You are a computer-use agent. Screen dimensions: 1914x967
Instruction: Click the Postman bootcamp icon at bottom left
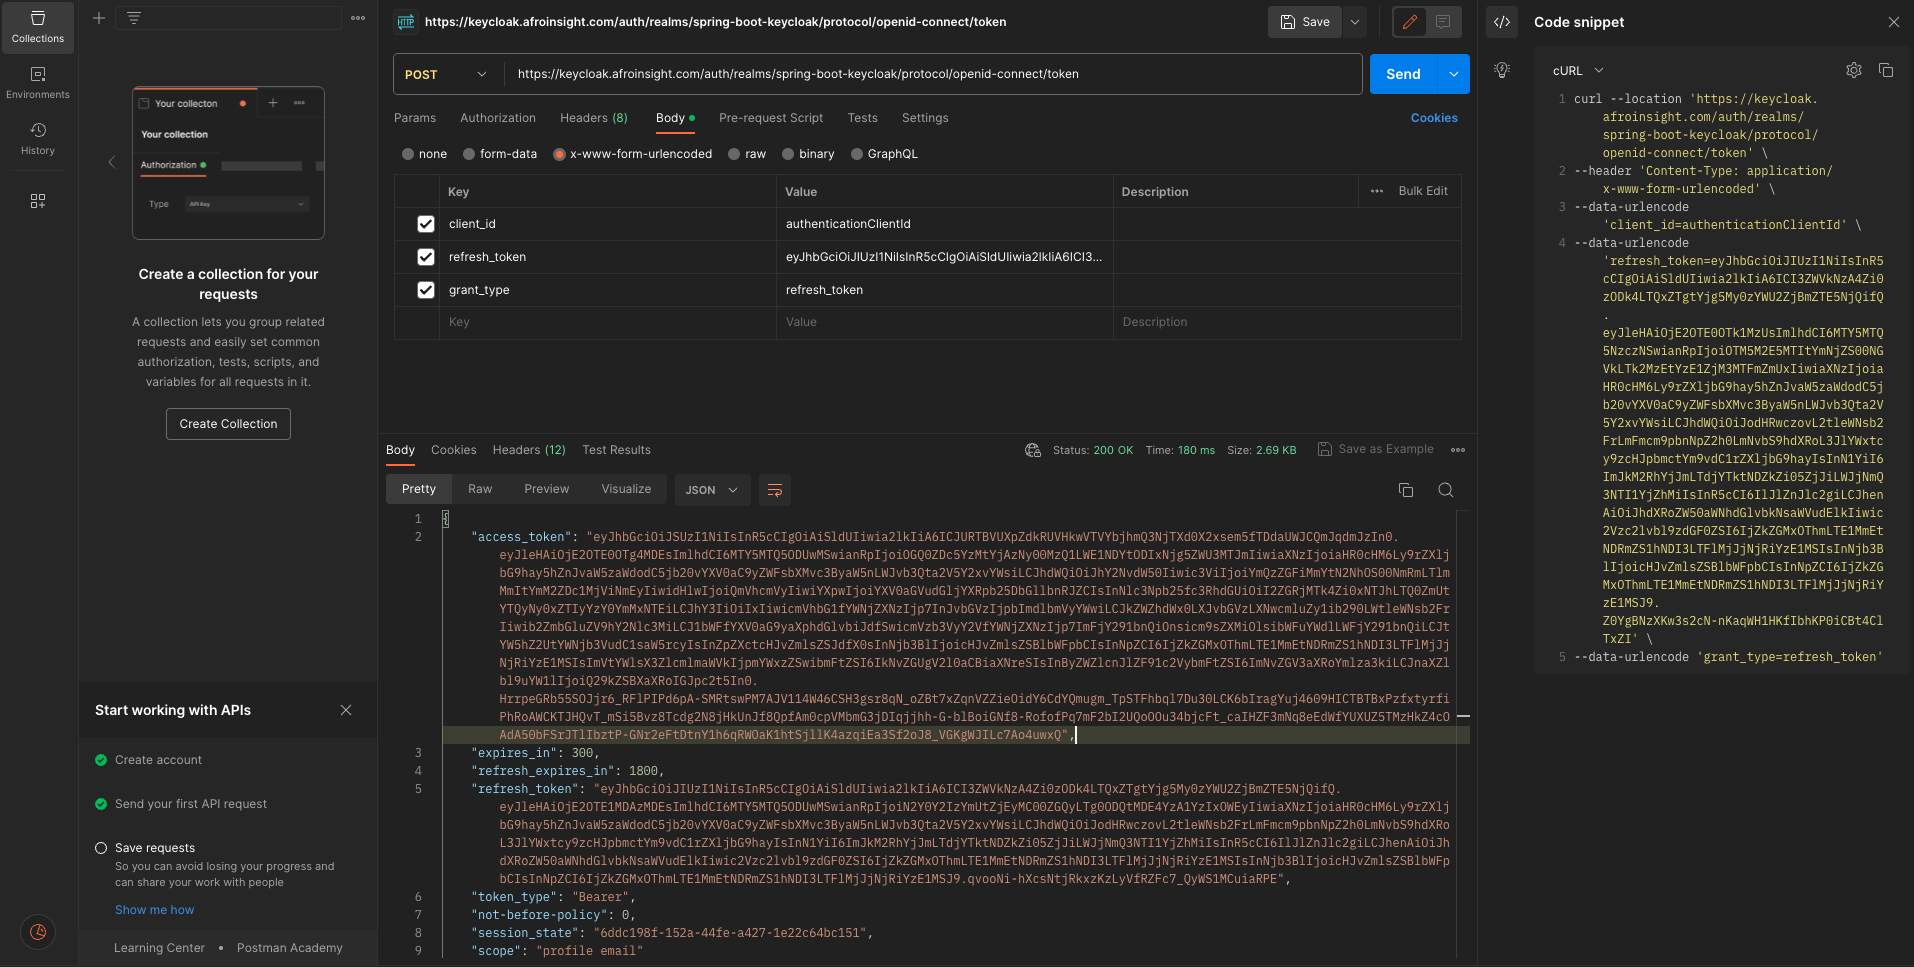click(x=38, y=932)
